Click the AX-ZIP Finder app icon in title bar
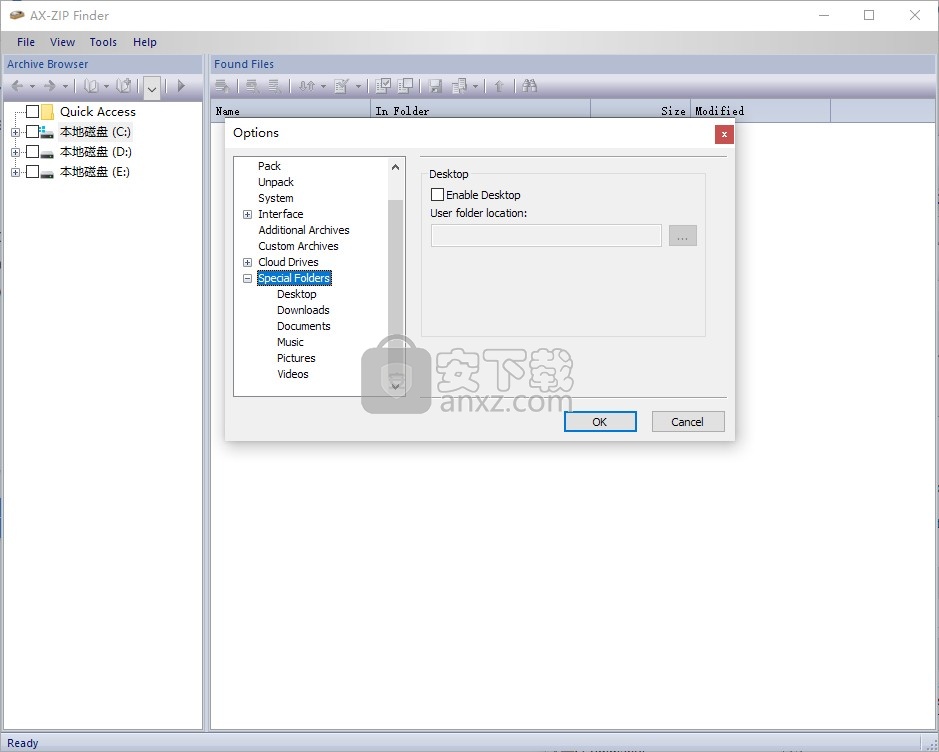Image resolution: width=939 pixels, height=752 pixels. pos(17,15)
